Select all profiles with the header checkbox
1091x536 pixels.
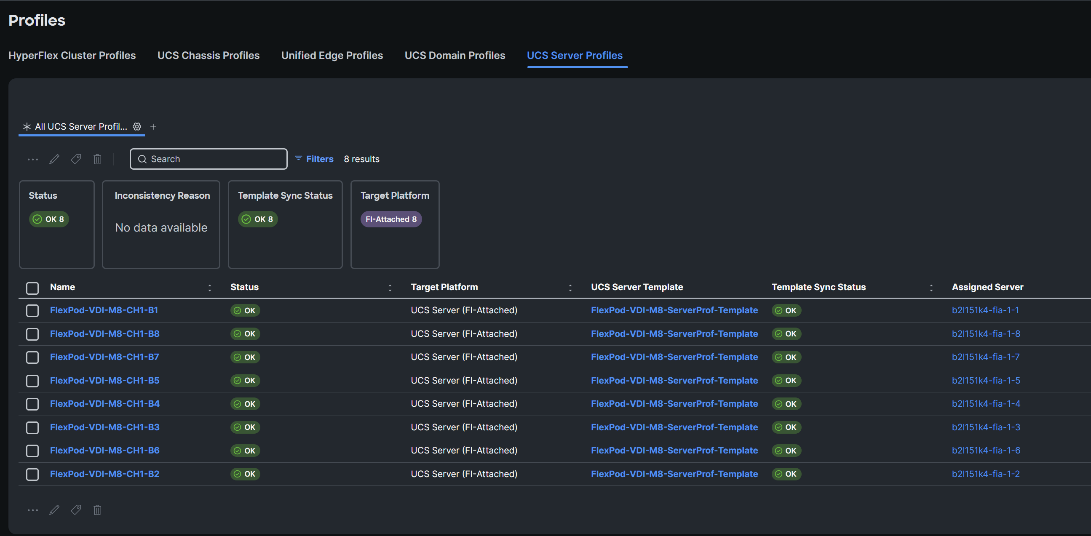pyautogui.click(x=32, y=287)
